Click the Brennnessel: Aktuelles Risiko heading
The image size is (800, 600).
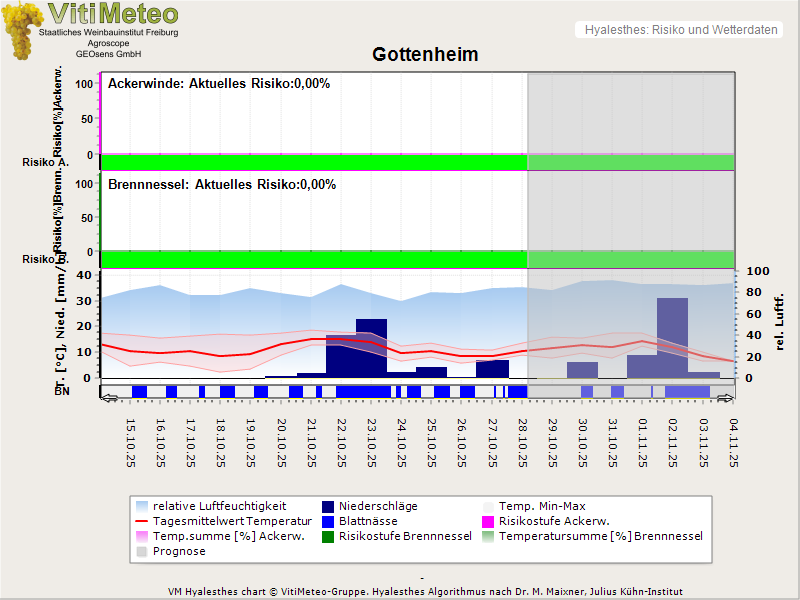(222, 185)
